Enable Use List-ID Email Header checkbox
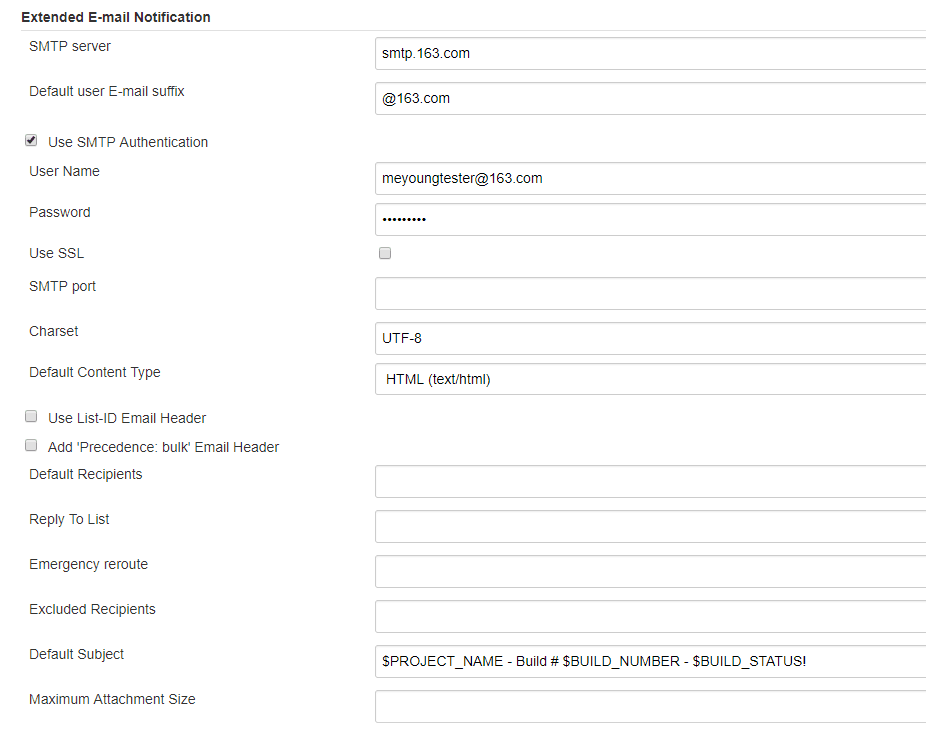Viewport: 926px width, 731px height. 31,417
